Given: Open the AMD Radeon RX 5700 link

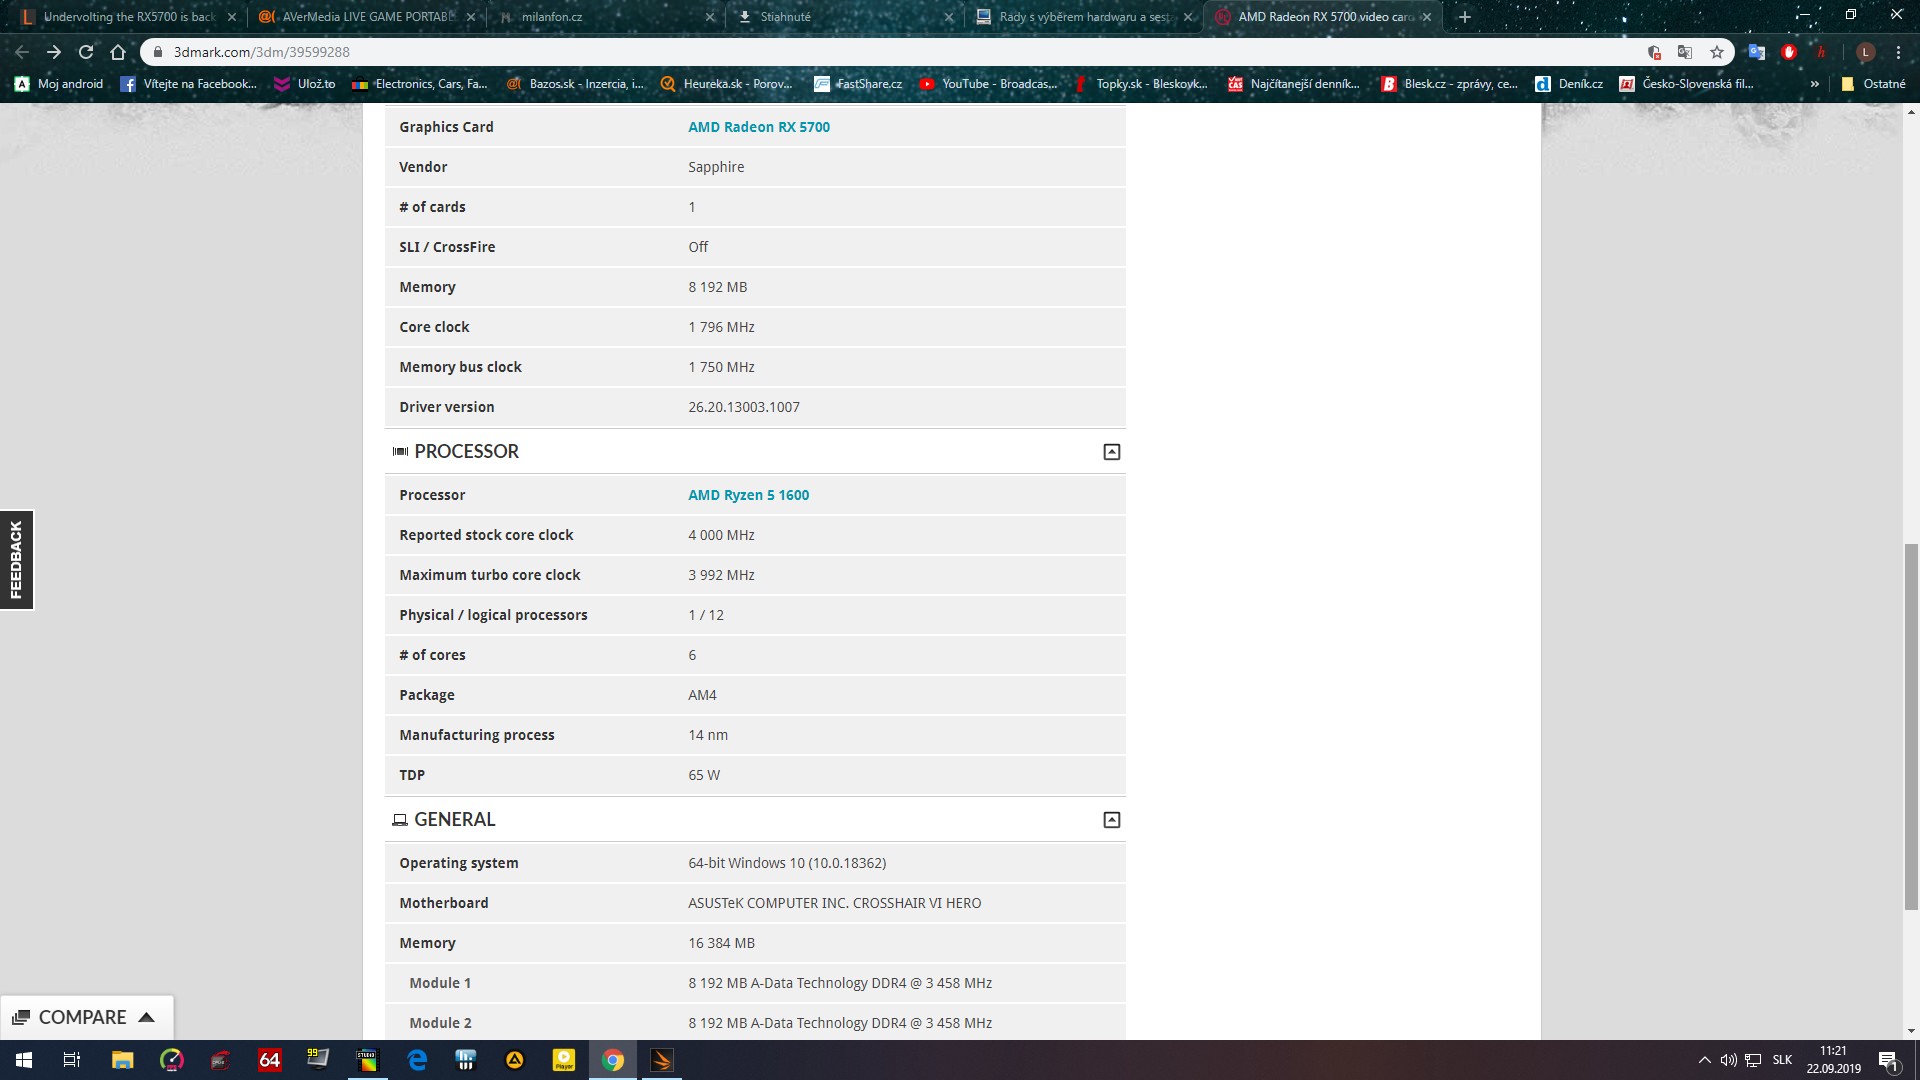Looking at the screenshot, I should pyautogui.click(x=758, y=127).
